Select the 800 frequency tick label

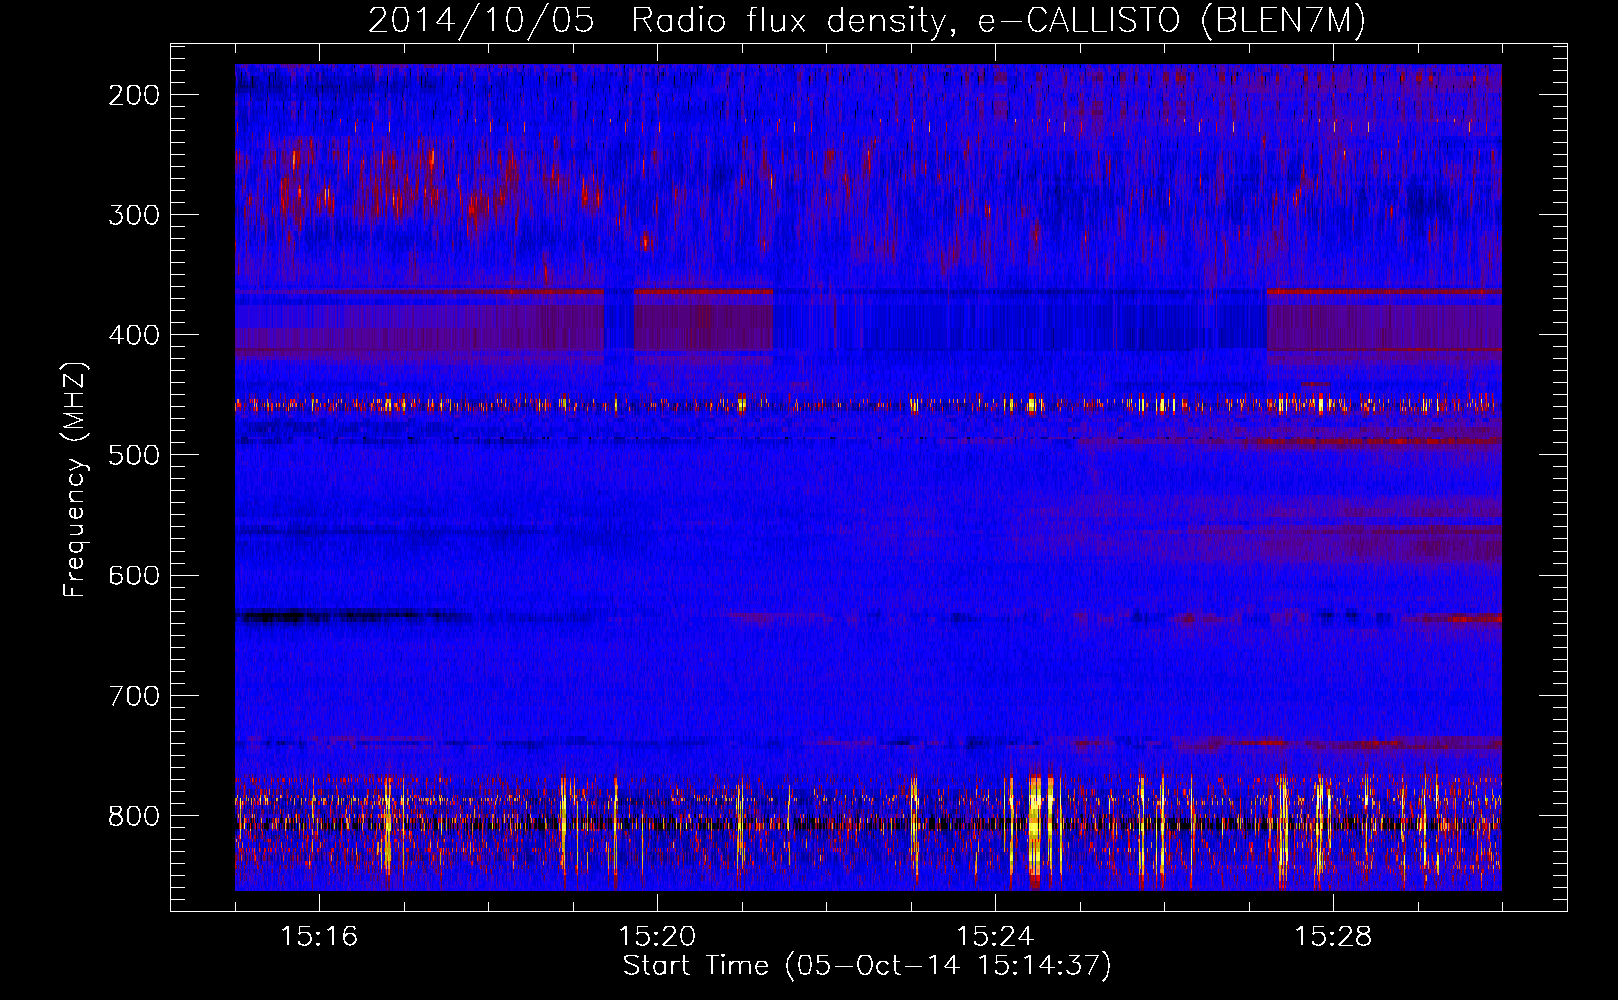click(x=134, y=816)
